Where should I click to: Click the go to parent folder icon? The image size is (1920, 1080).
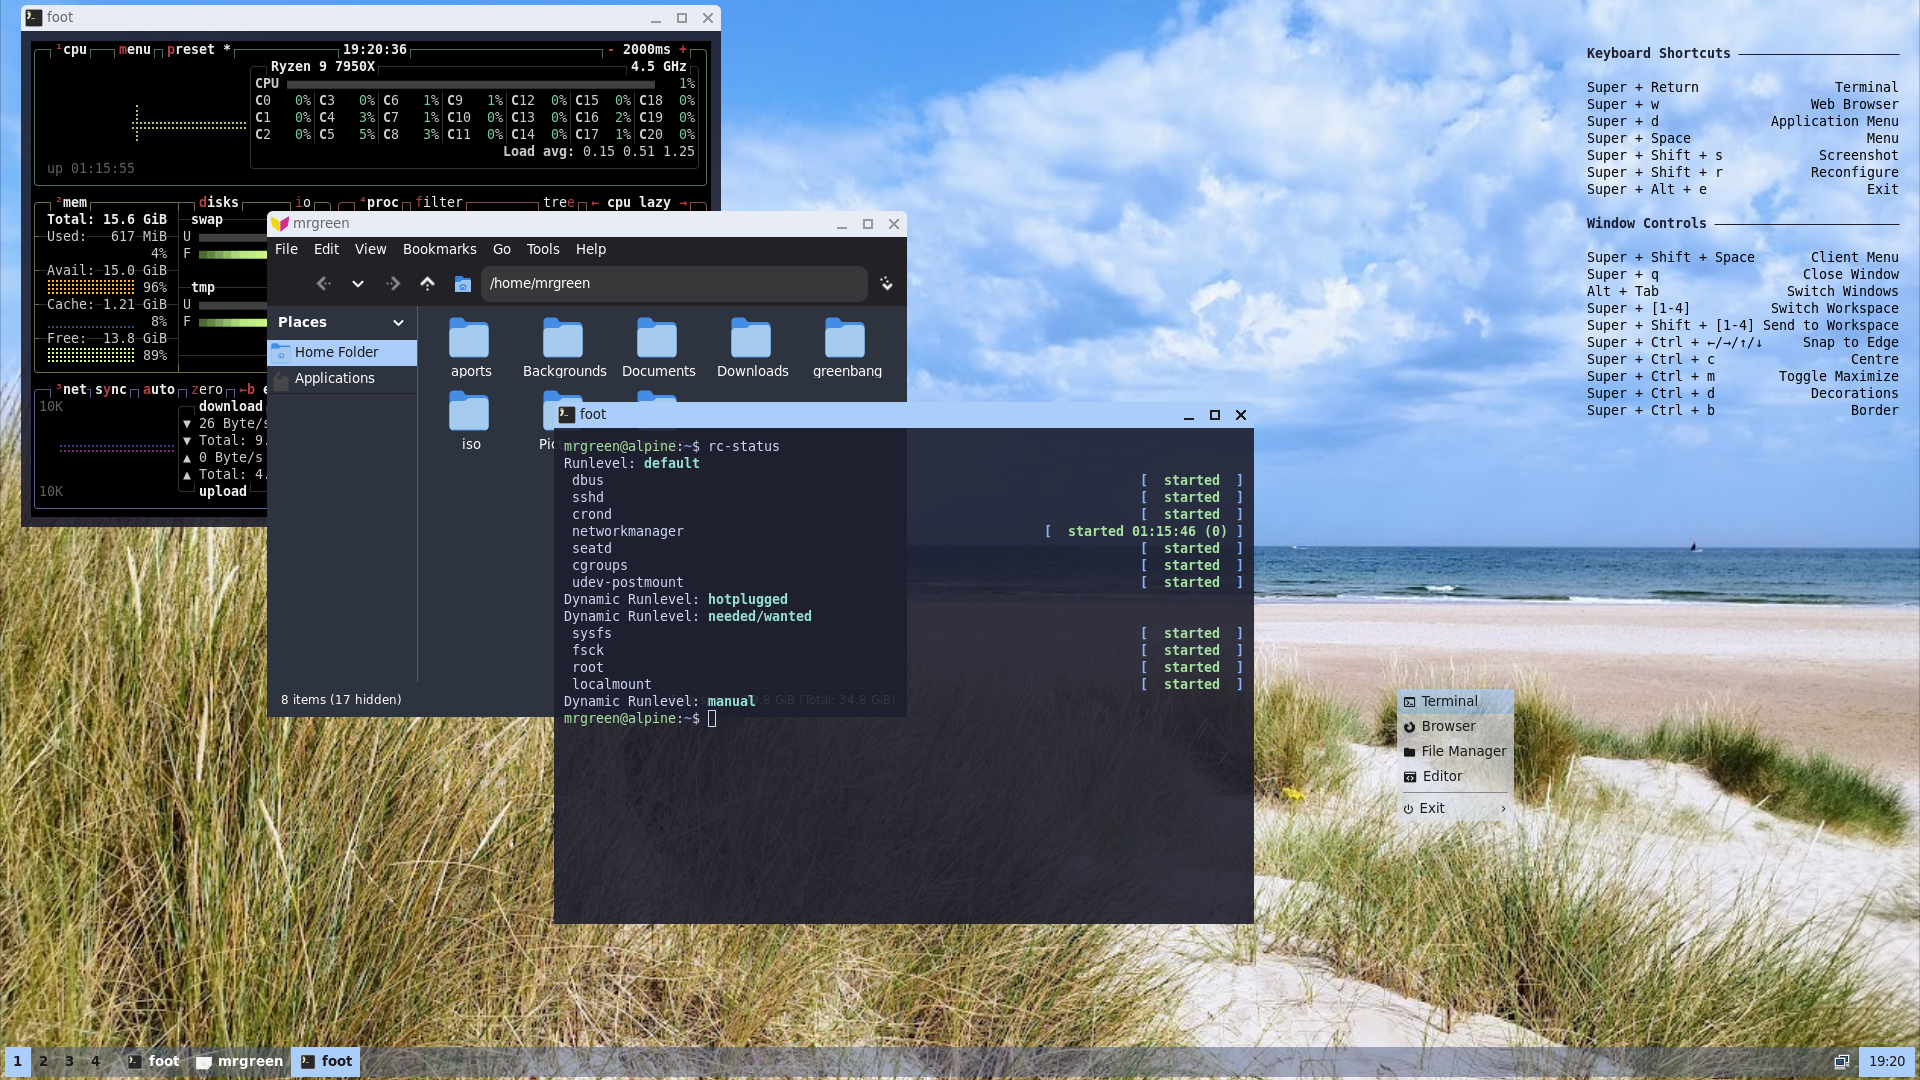(427, 284)
